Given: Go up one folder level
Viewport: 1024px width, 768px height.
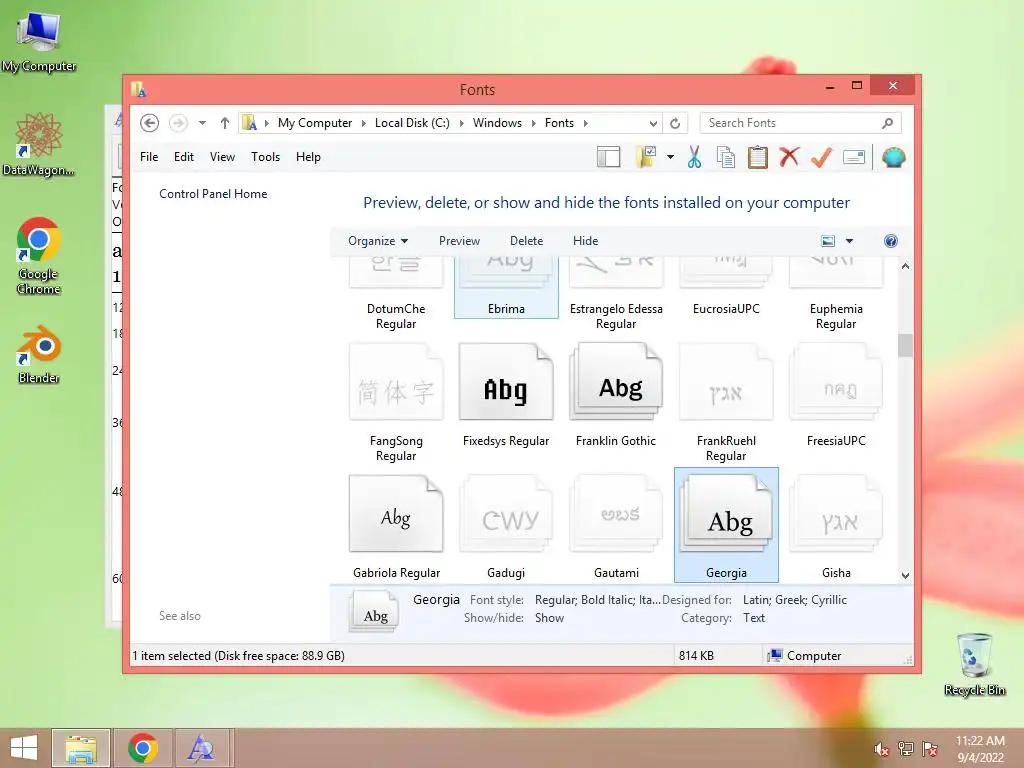Looking at the screenshot, I should (225, 123).
